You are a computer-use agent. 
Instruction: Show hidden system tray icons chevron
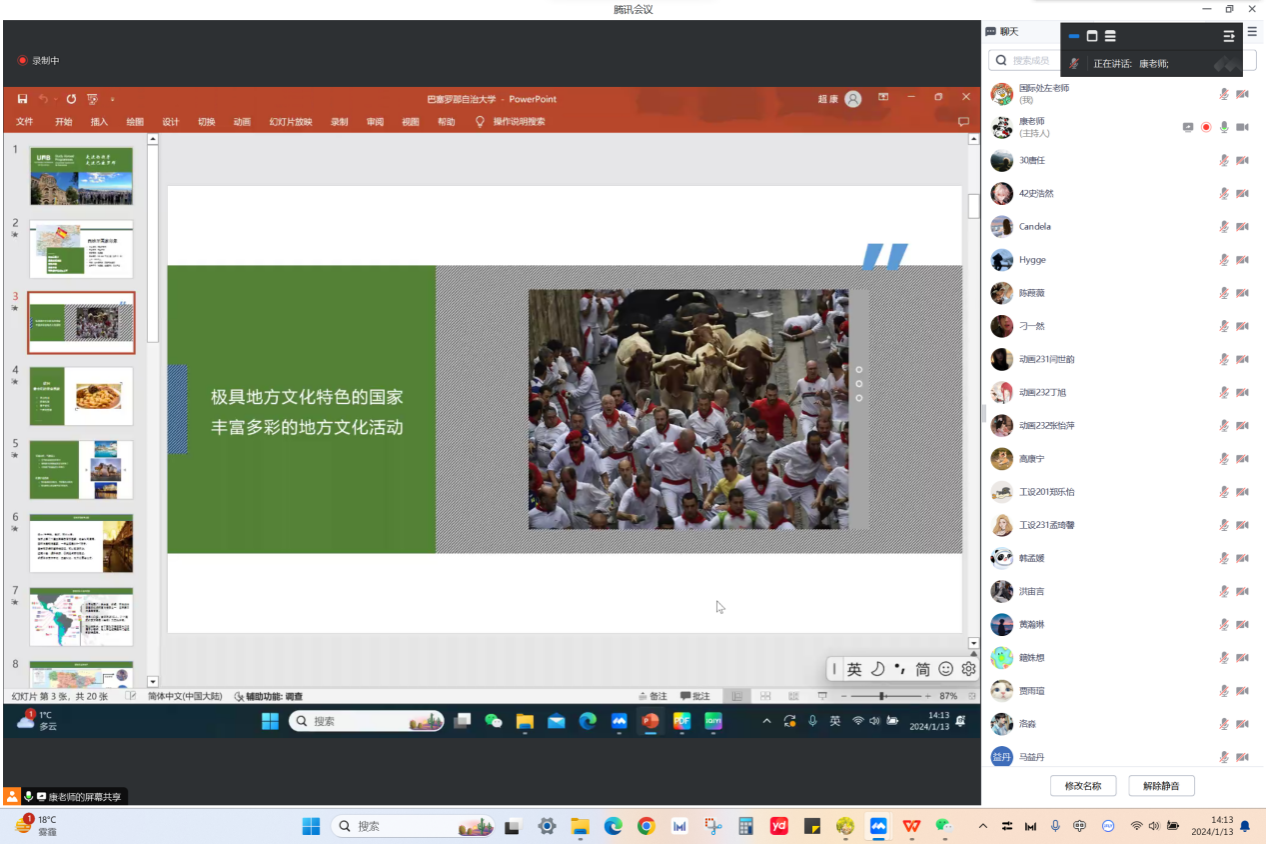coord(982,826)
